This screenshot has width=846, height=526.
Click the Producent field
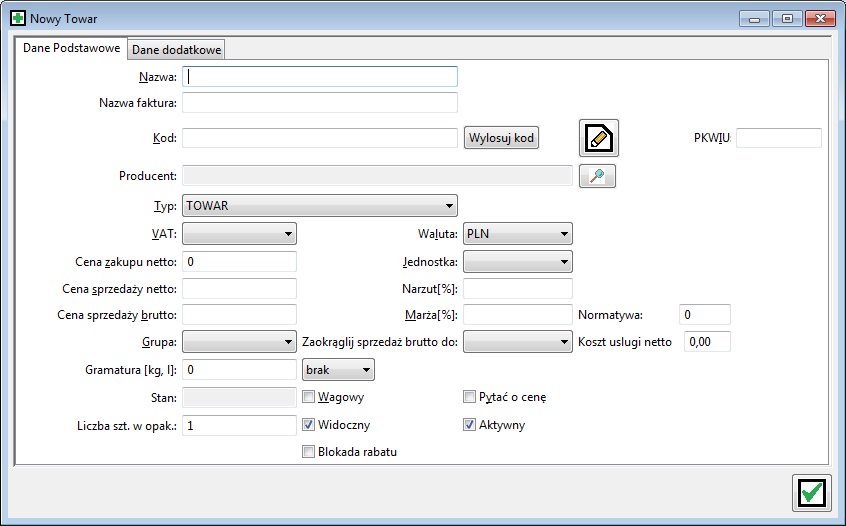coord(377,176)
